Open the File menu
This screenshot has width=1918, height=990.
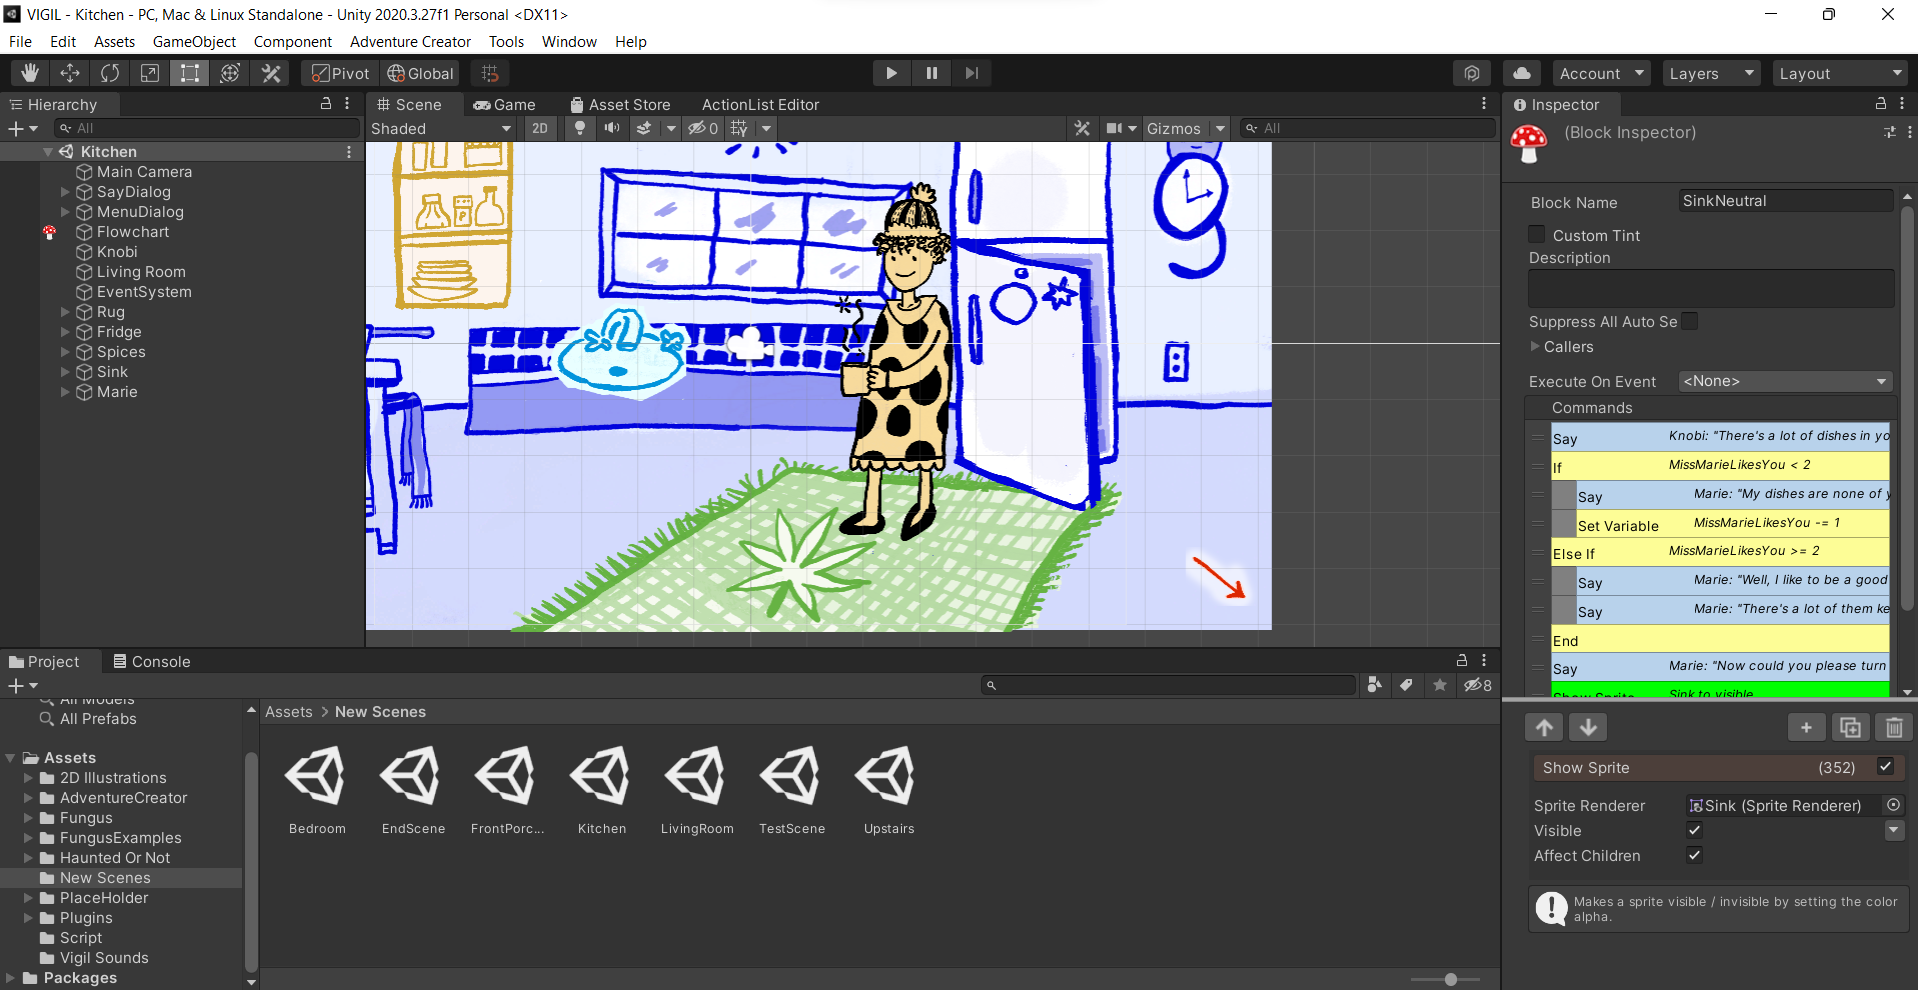20,42
